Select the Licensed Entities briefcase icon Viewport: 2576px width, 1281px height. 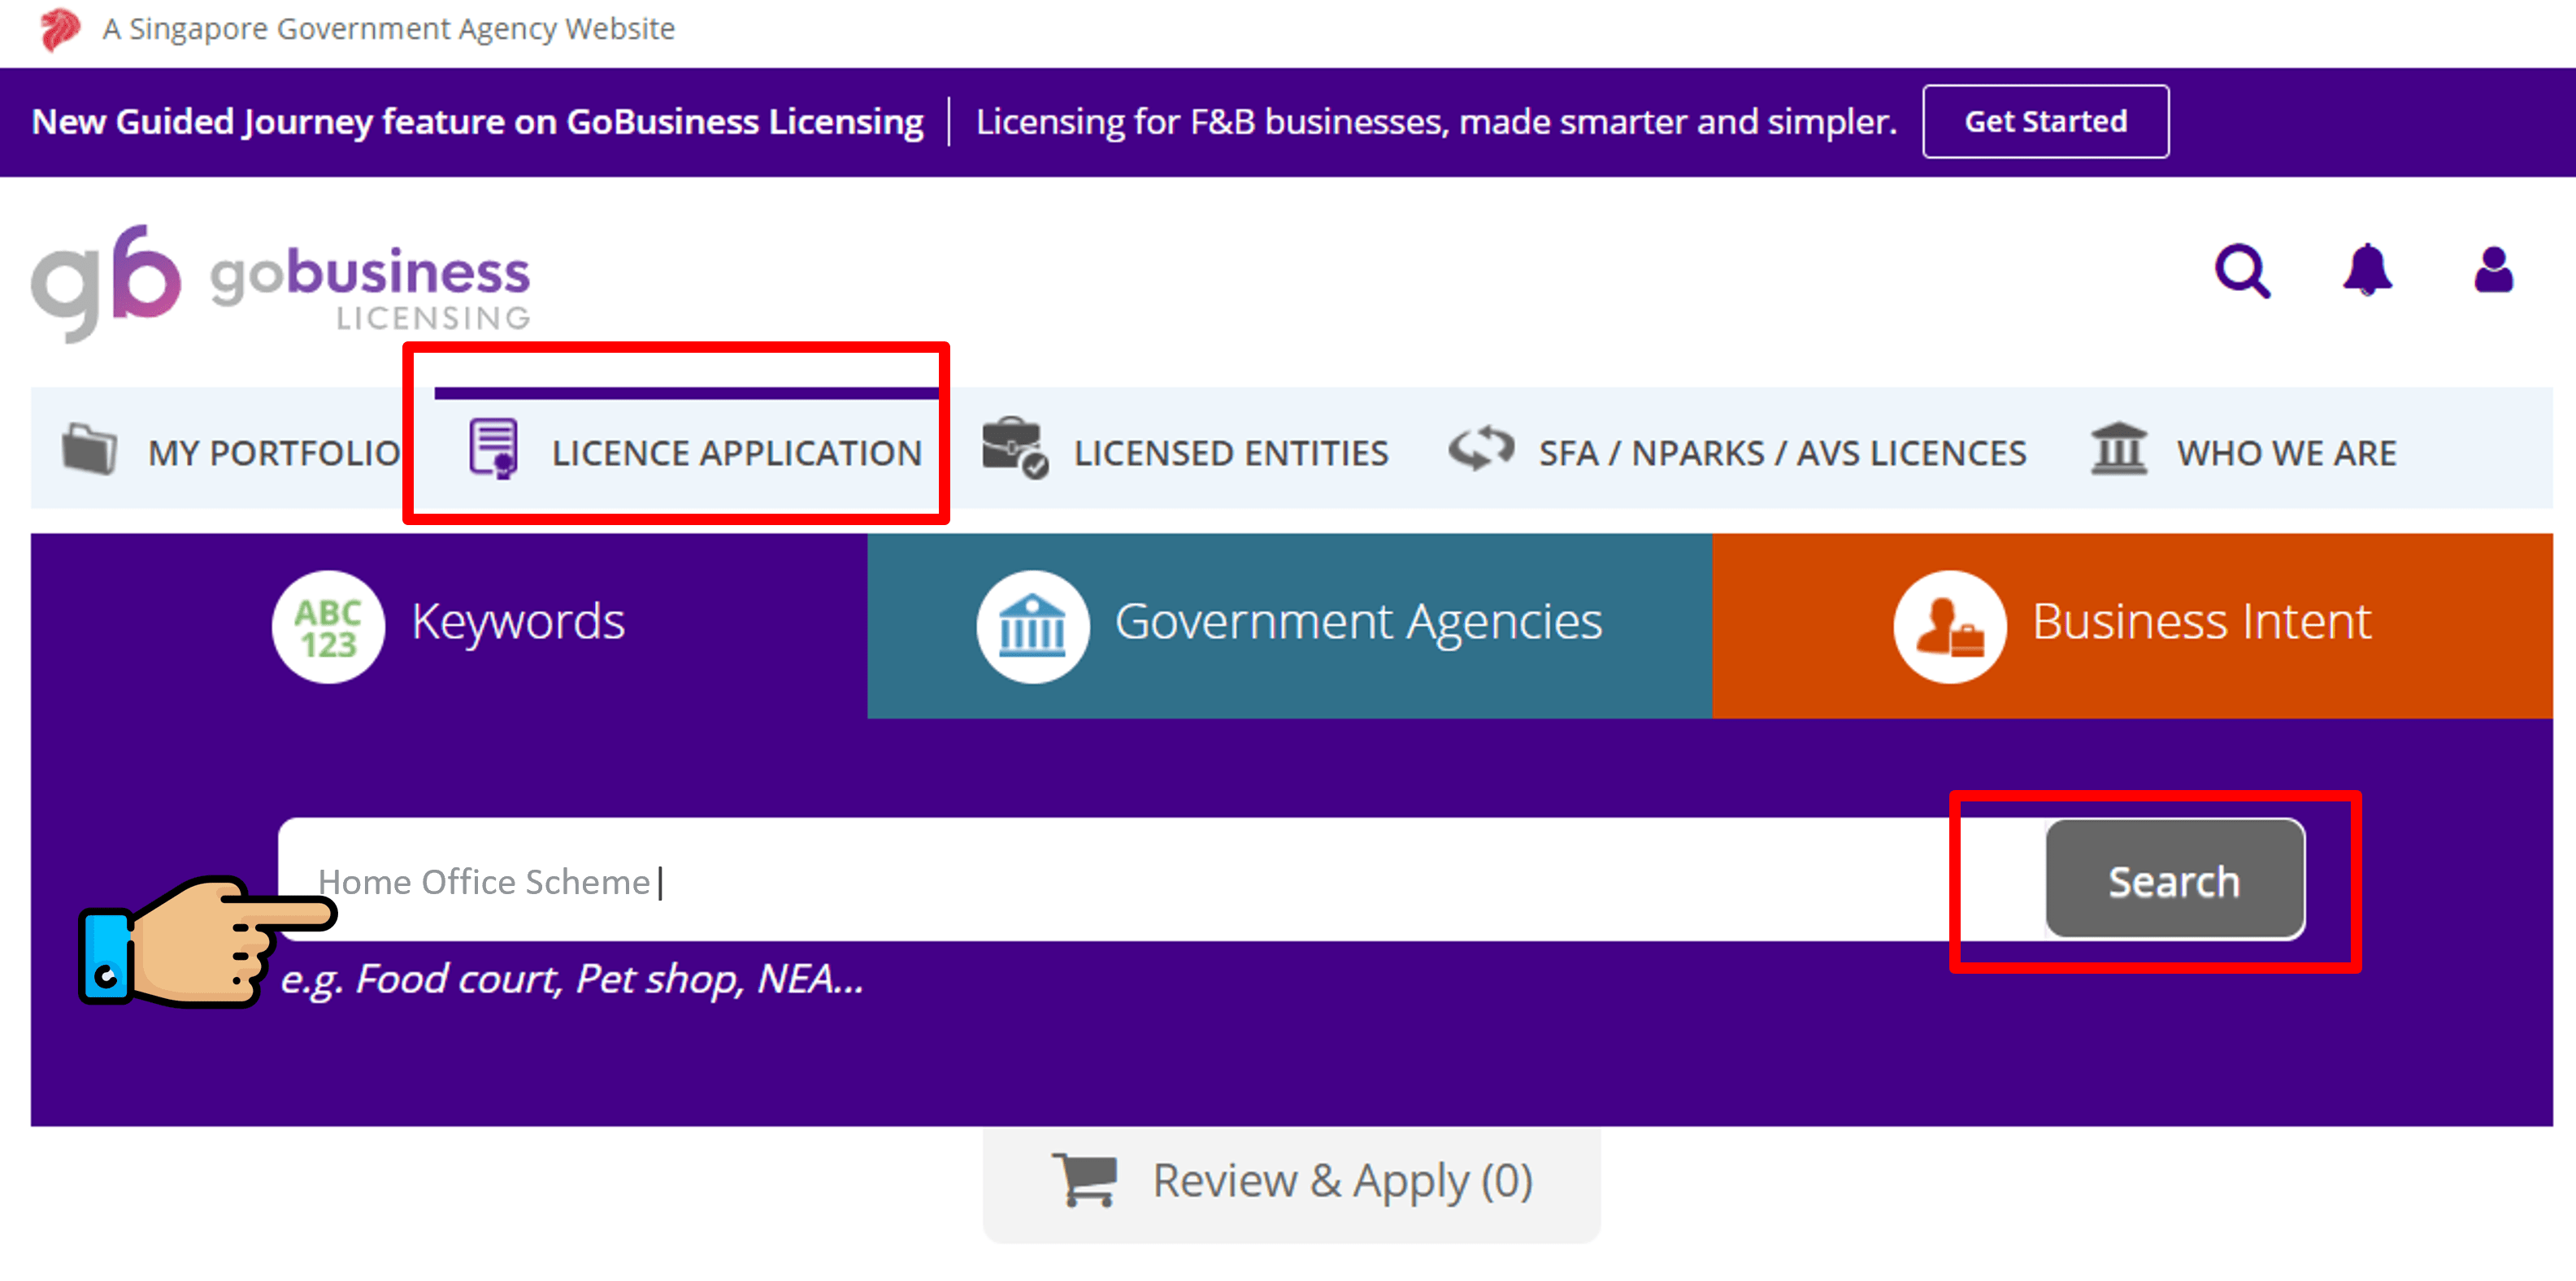pyautogui.click(x=1017, y=450)
